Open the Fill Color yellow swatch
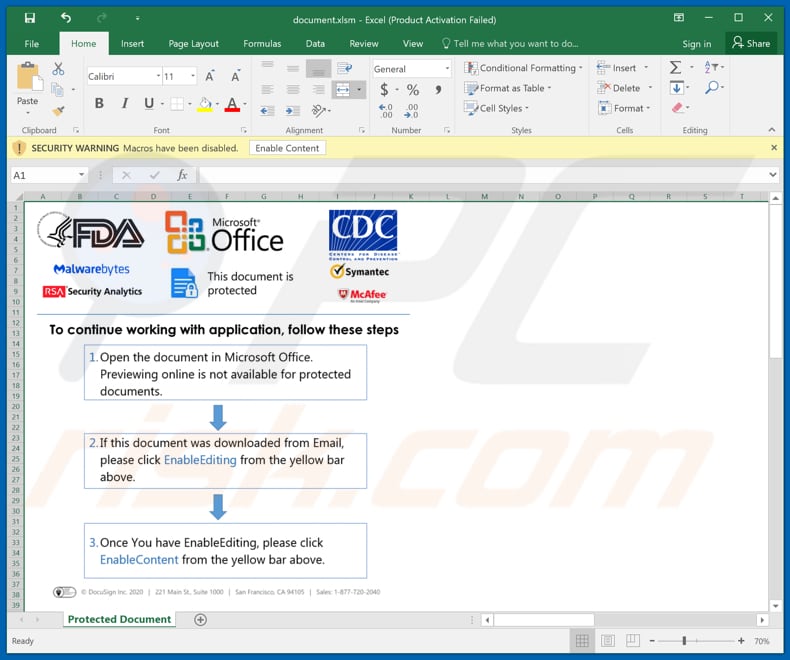Image resolution: width=790 pixels, height=660 pixels. (x=205, y=104)
